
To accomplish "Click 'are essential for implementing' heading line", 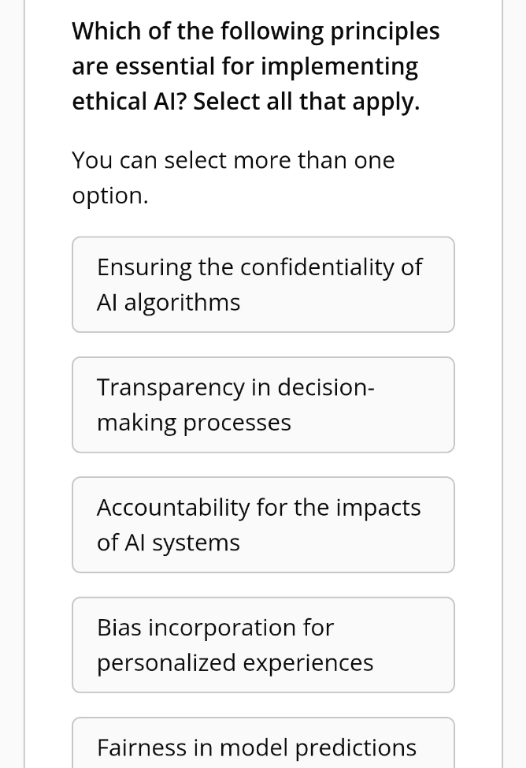I will point(245,66).
